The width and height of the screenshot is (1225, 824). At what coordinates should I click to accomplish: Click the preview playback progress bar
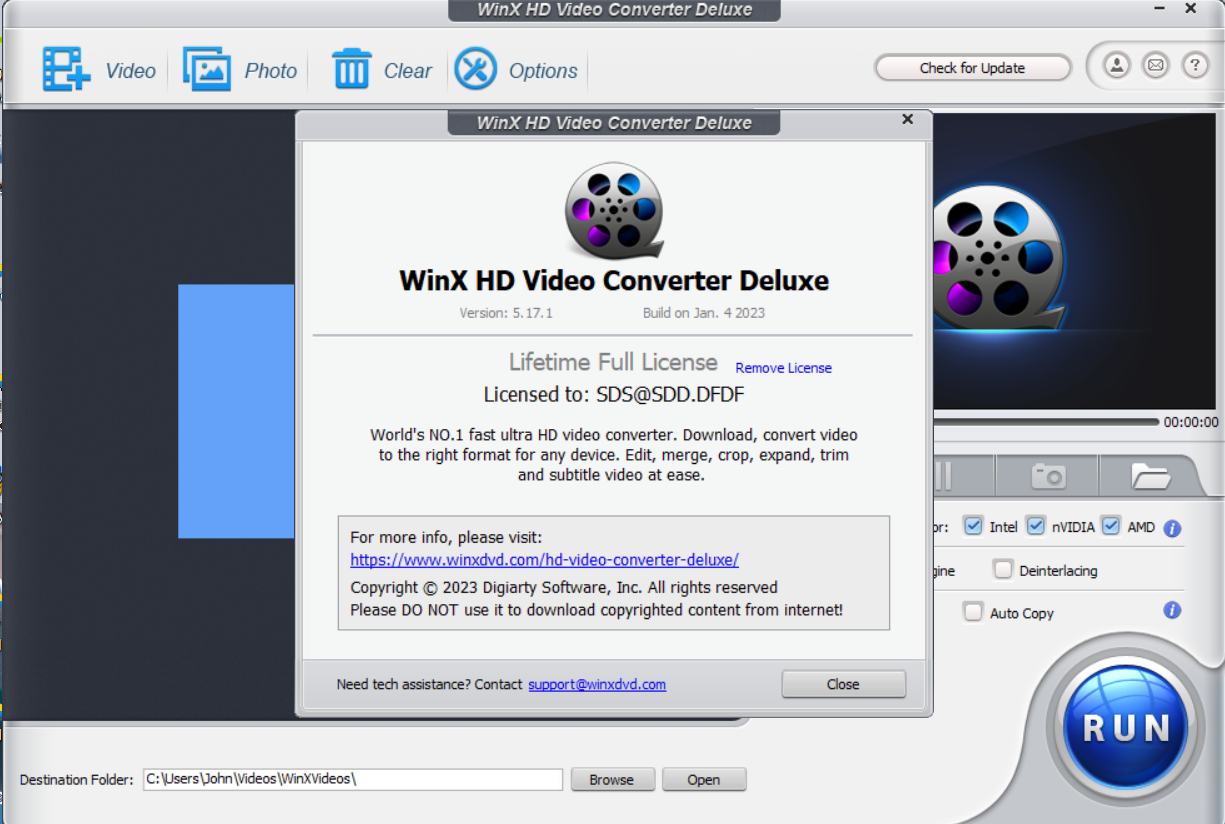coord(1045,422)
